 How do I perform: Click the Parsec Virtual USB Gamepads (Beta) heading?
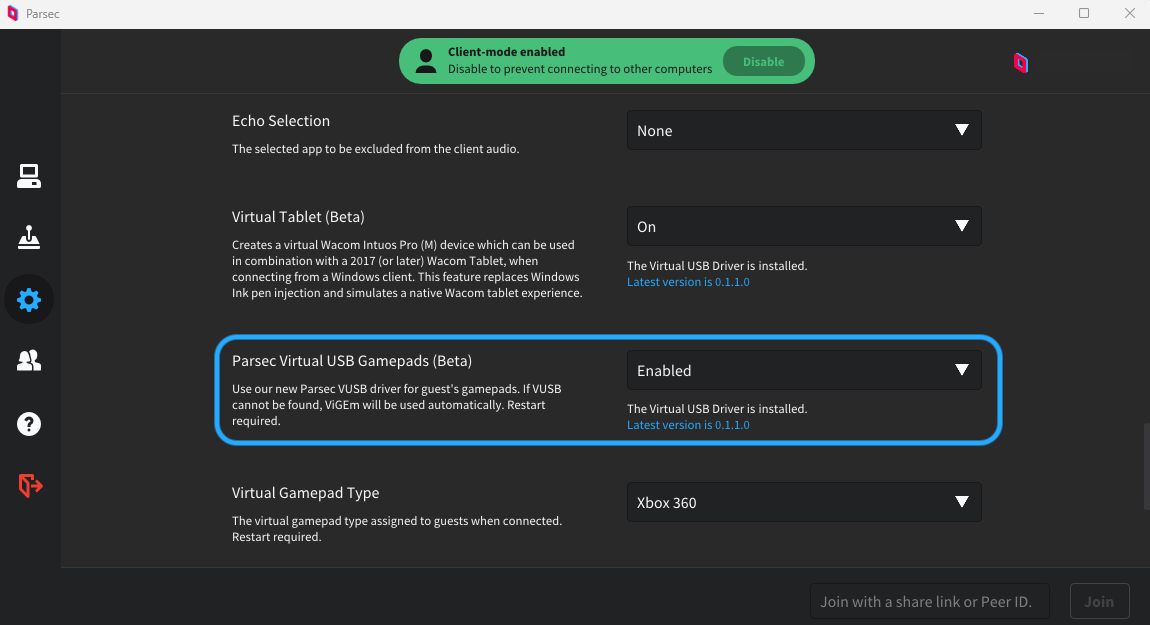pos(352,360)
